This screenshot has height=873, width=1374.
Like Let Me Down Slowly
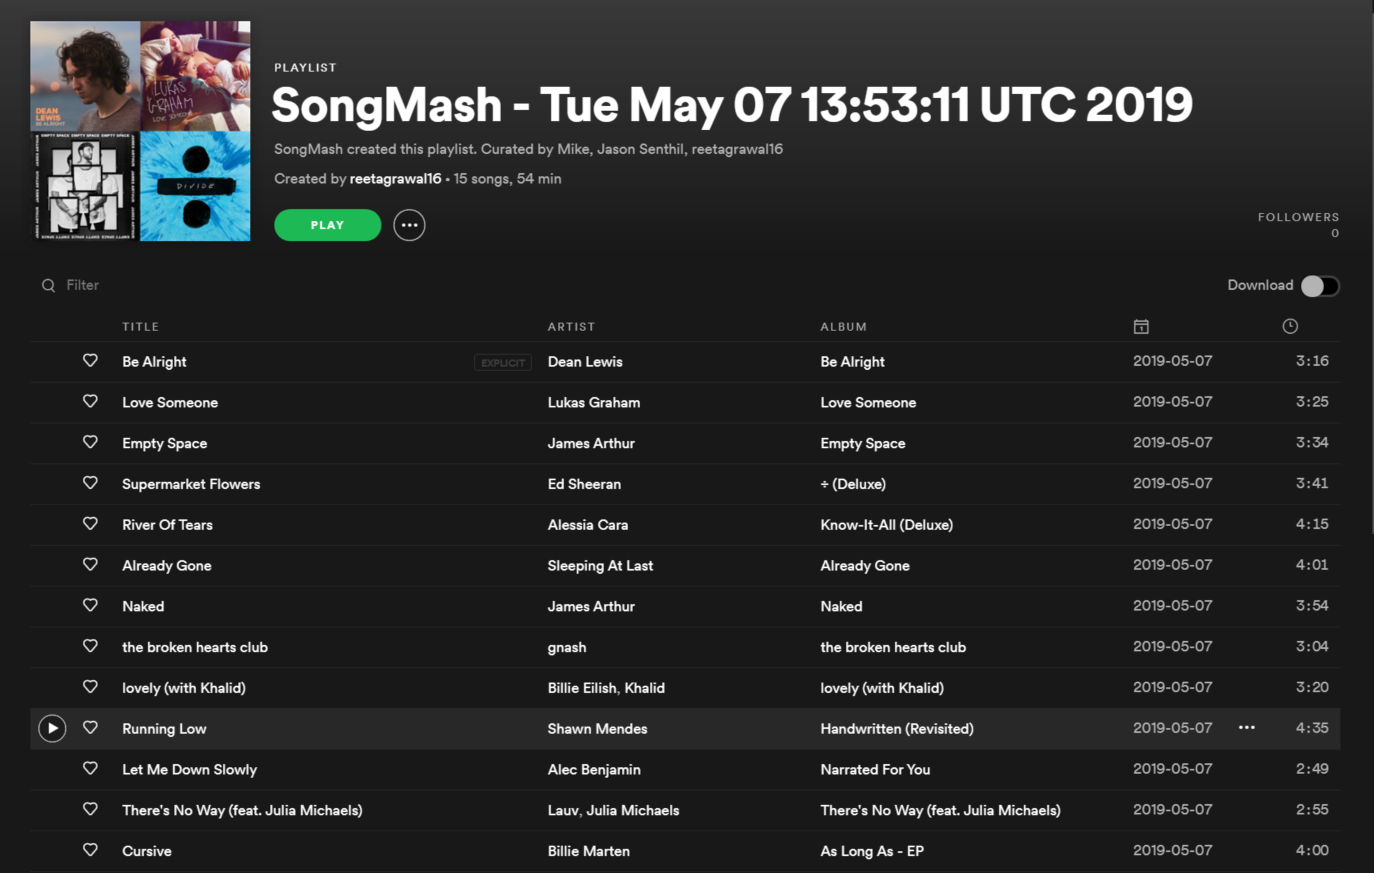tap(90, 769)
